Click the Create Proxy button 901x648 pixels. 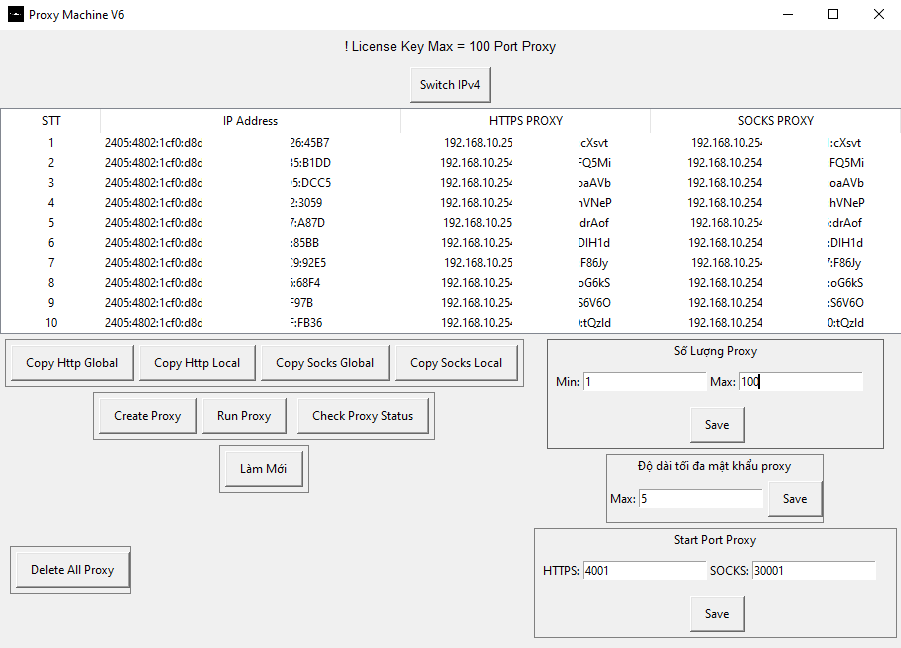(148, 416)
